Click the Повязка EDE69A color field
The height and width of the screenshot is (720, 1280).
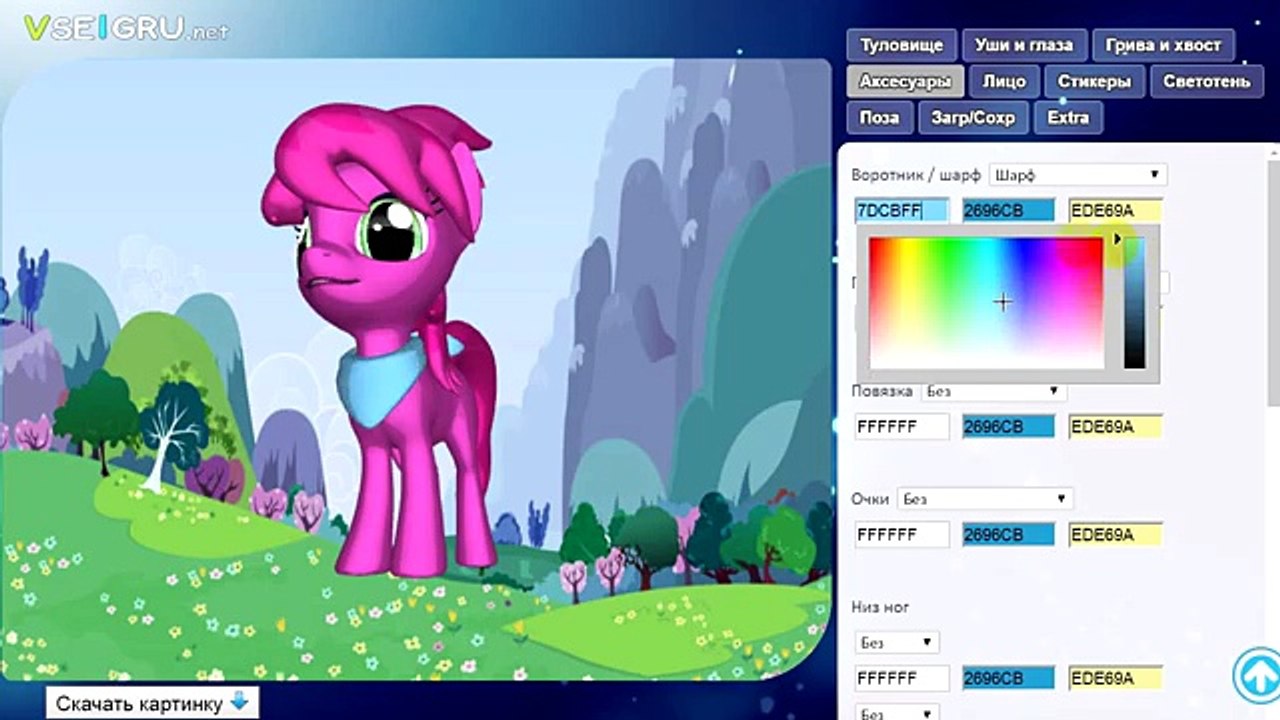(x=1115, y=427)
